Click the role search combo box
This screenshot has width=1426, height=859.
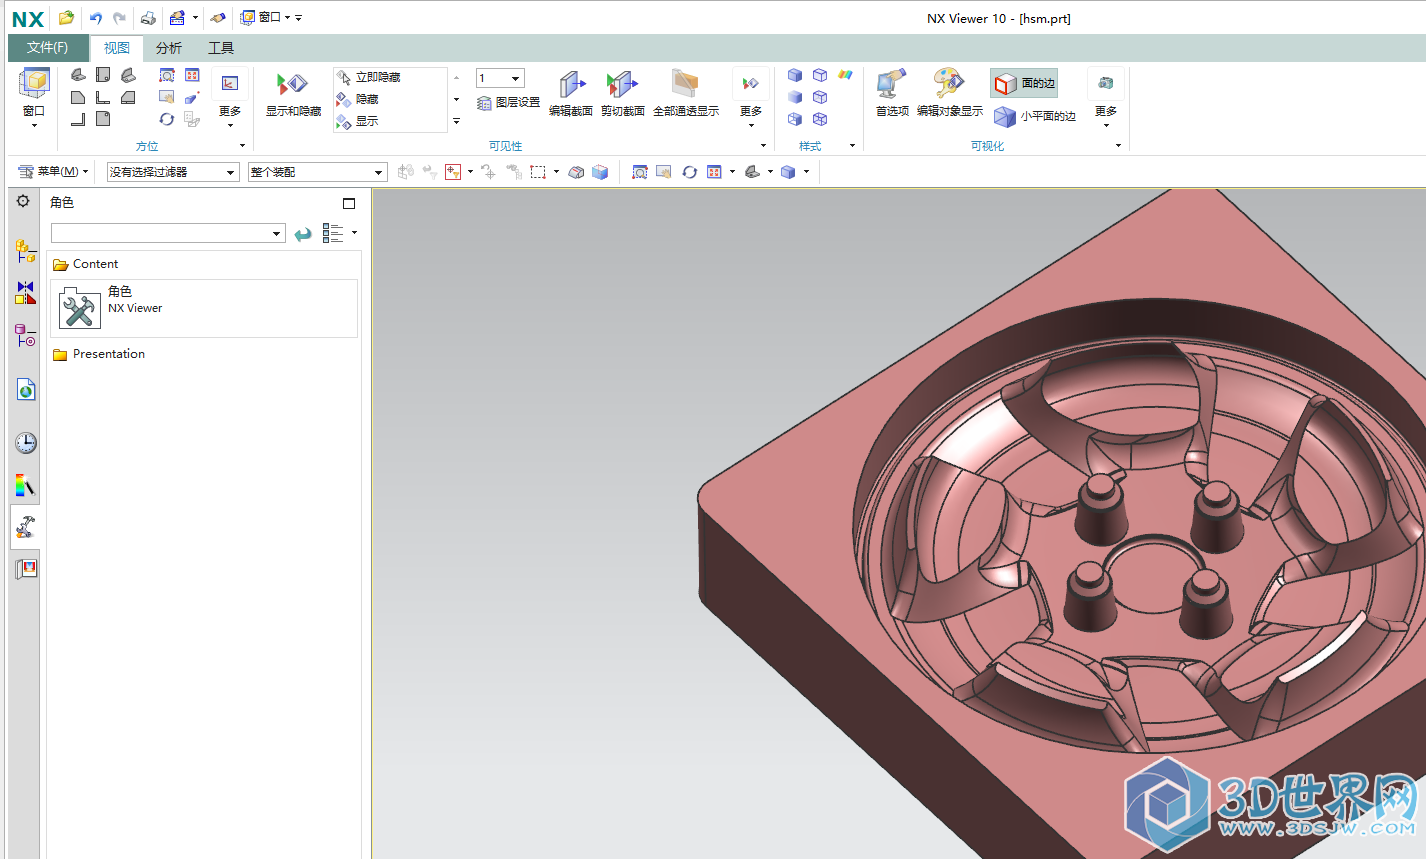click(168, 233)
